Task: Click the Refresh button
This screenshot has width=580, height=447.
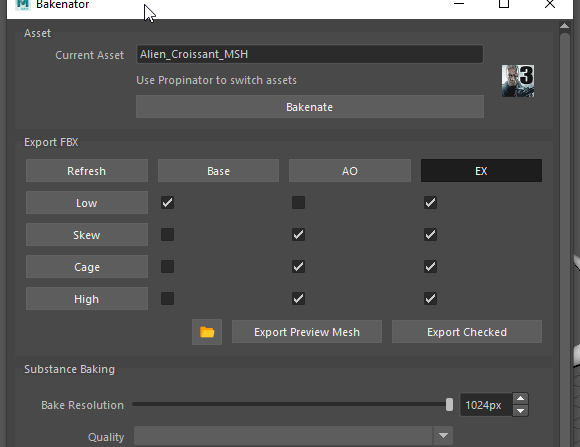Action: pyautogui.click(x=87, y=171)
